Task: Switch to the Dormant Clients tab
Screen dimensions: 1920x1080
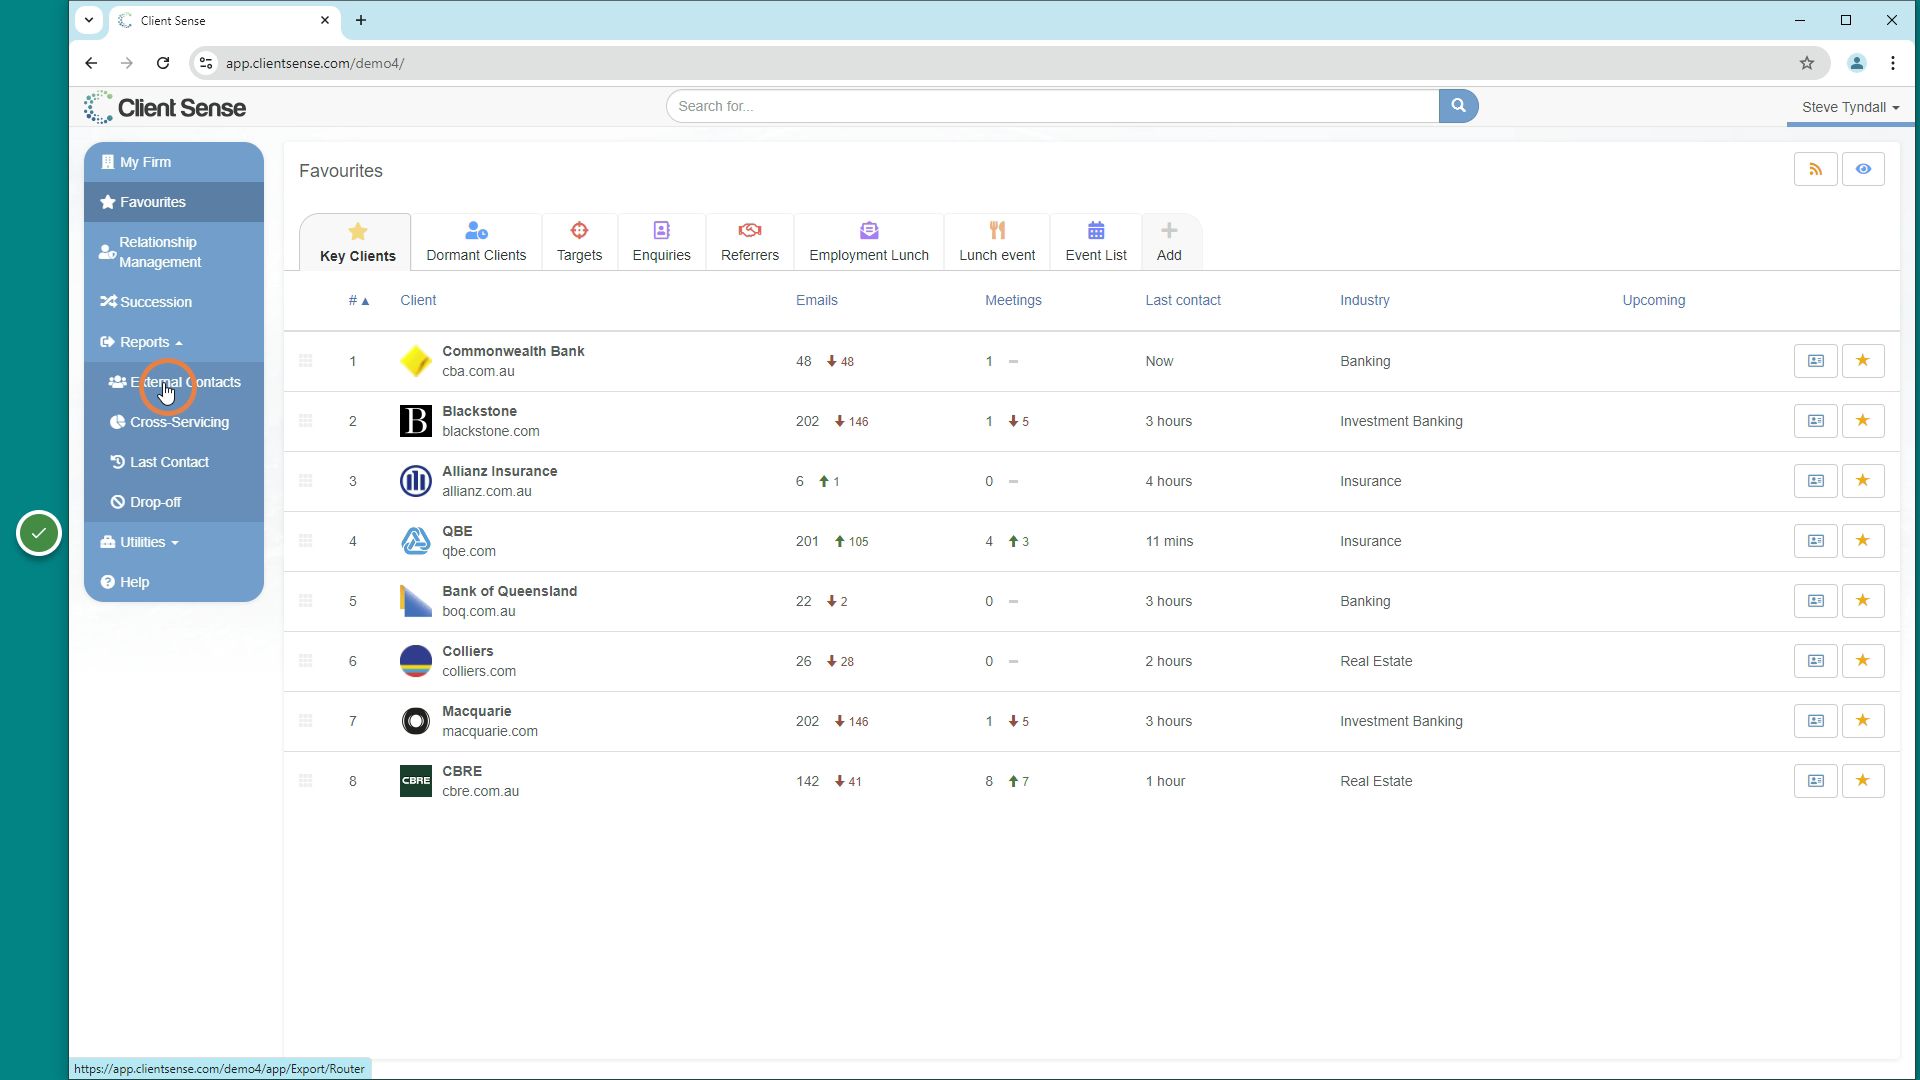Action: (476, 242)
